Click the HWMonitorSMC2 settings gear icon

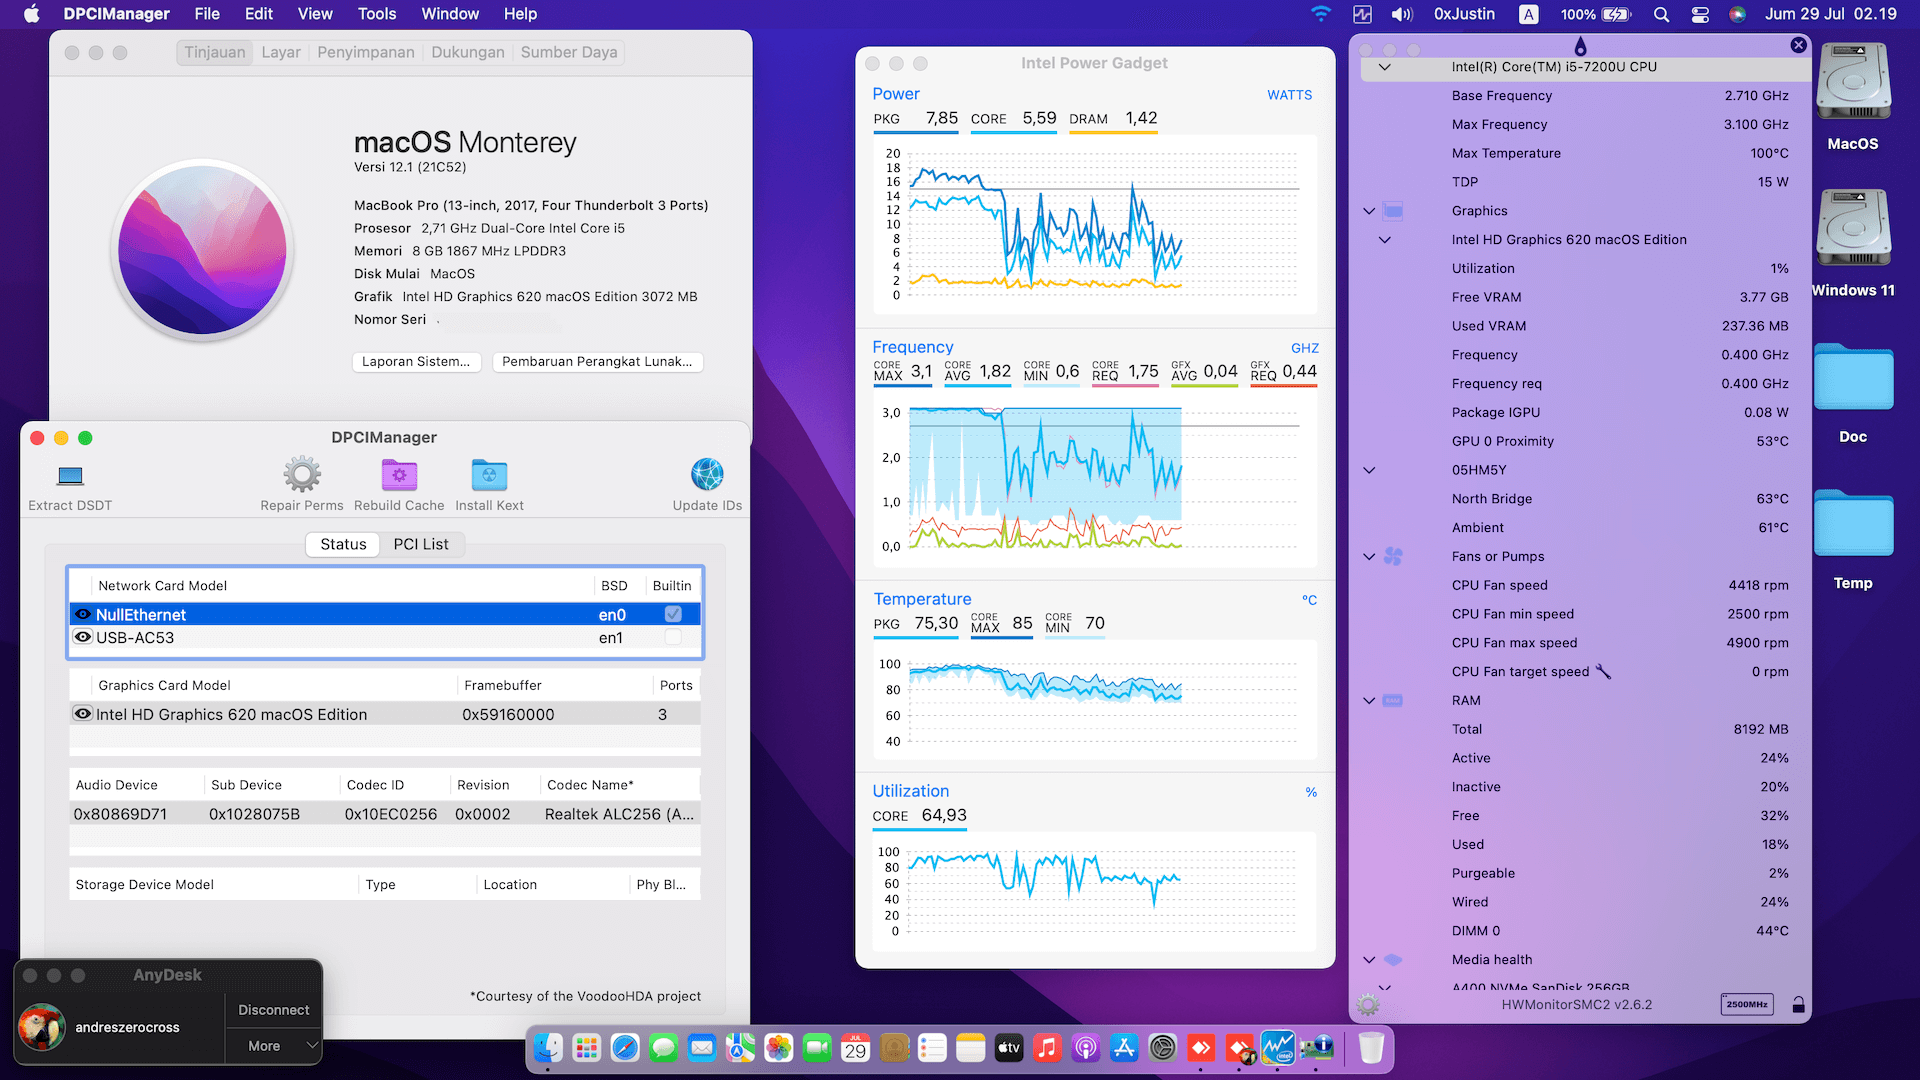1368,1004
